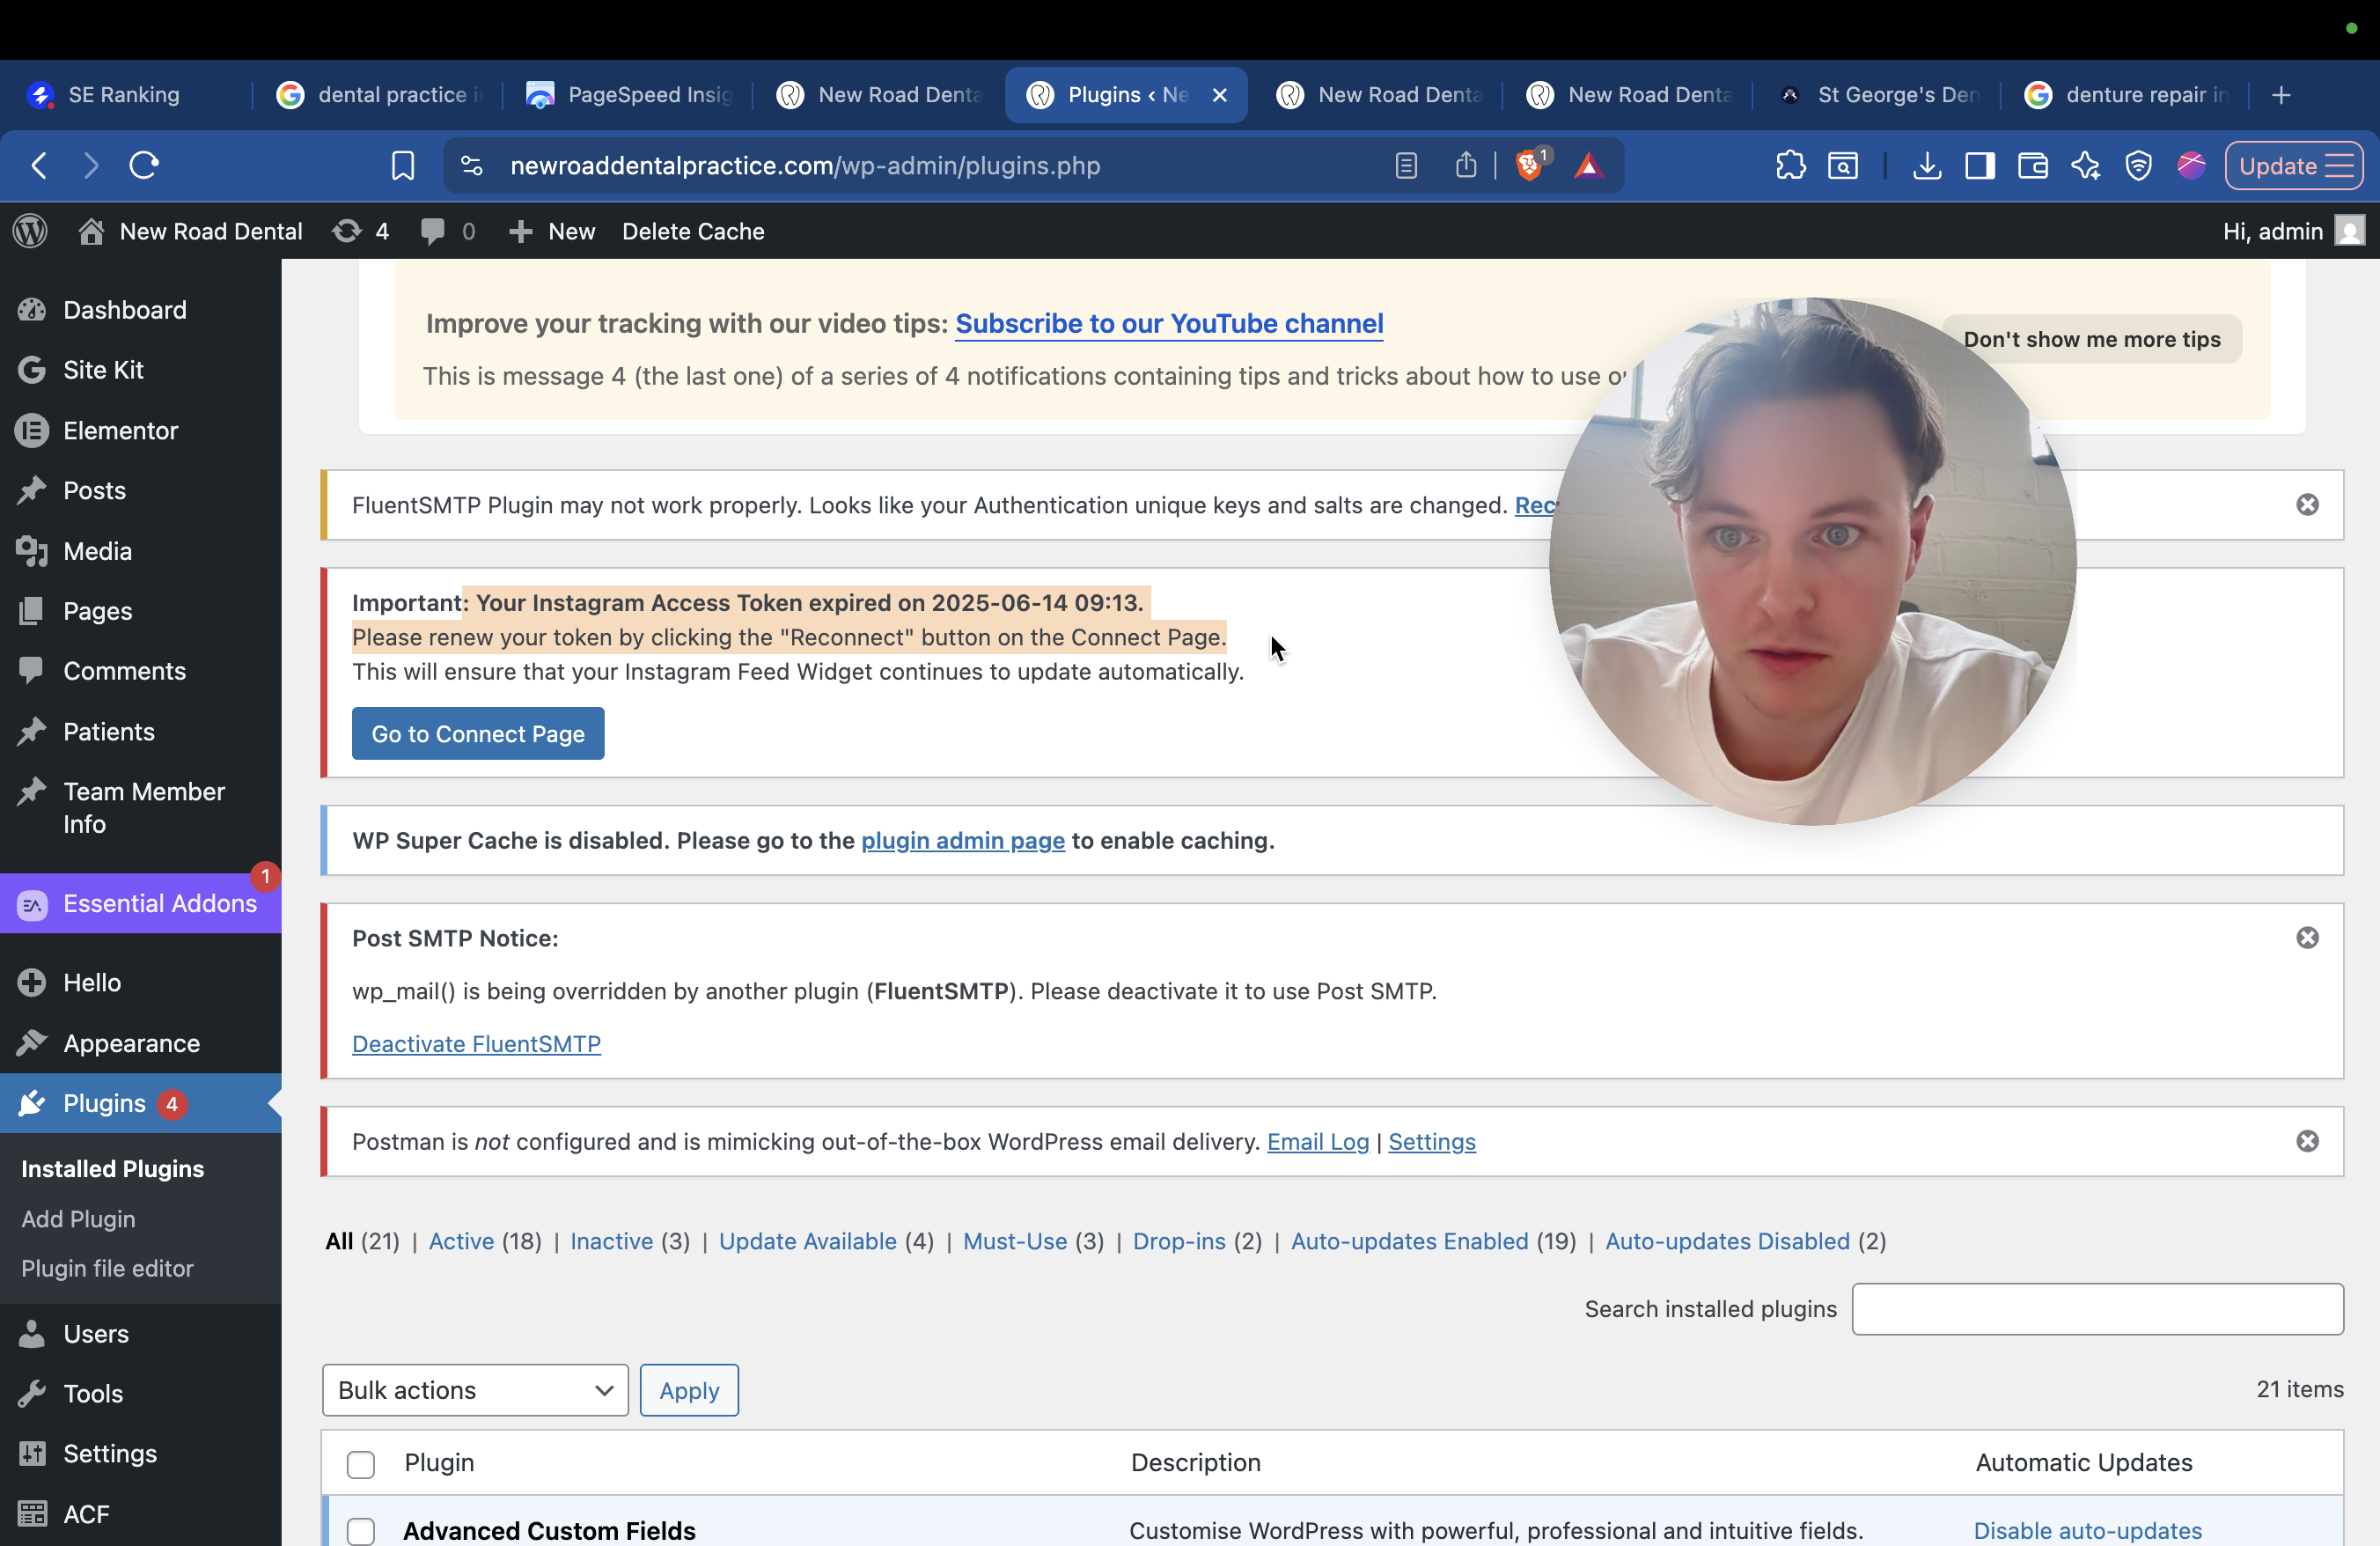Reload the page with refresh icon

[144, 165]
